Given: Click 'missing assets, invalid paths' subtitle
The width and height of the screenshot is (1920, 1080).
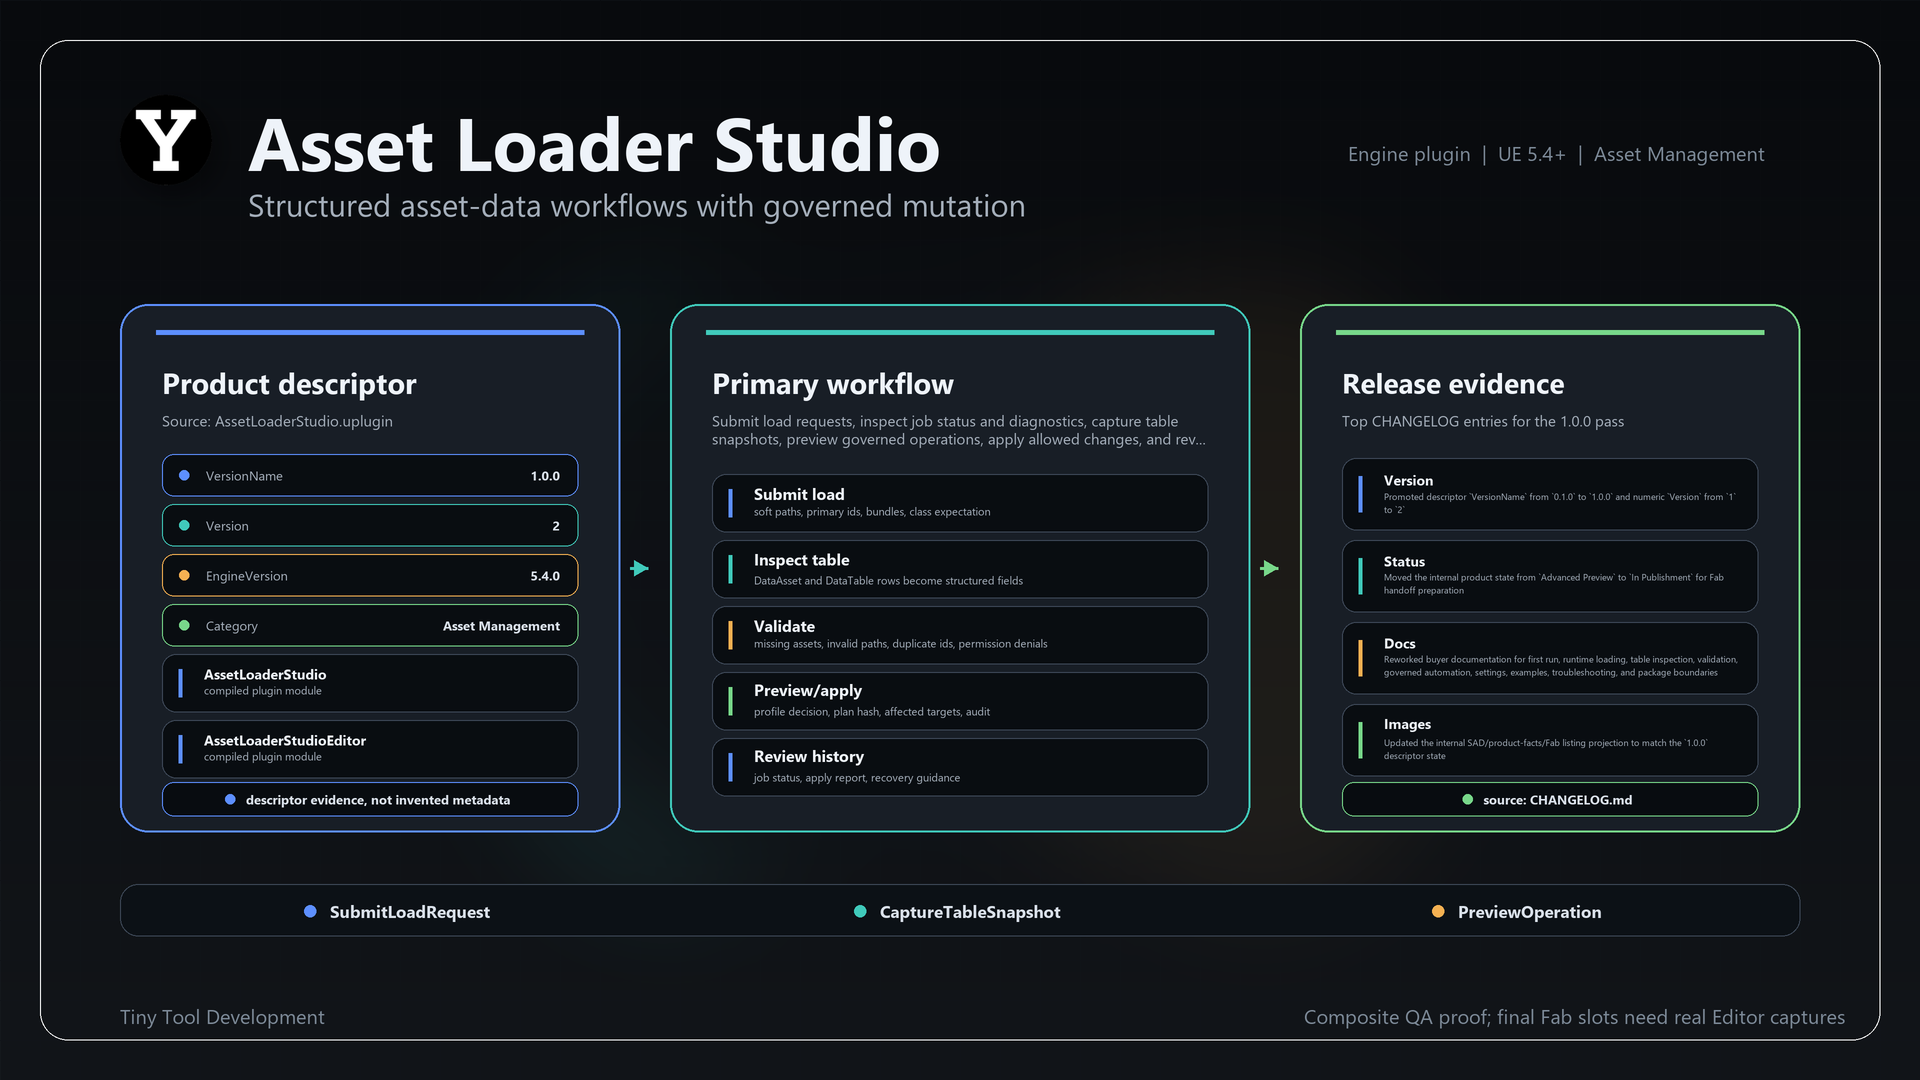Looking at the screenshot, I should click(x=900, y=644).
